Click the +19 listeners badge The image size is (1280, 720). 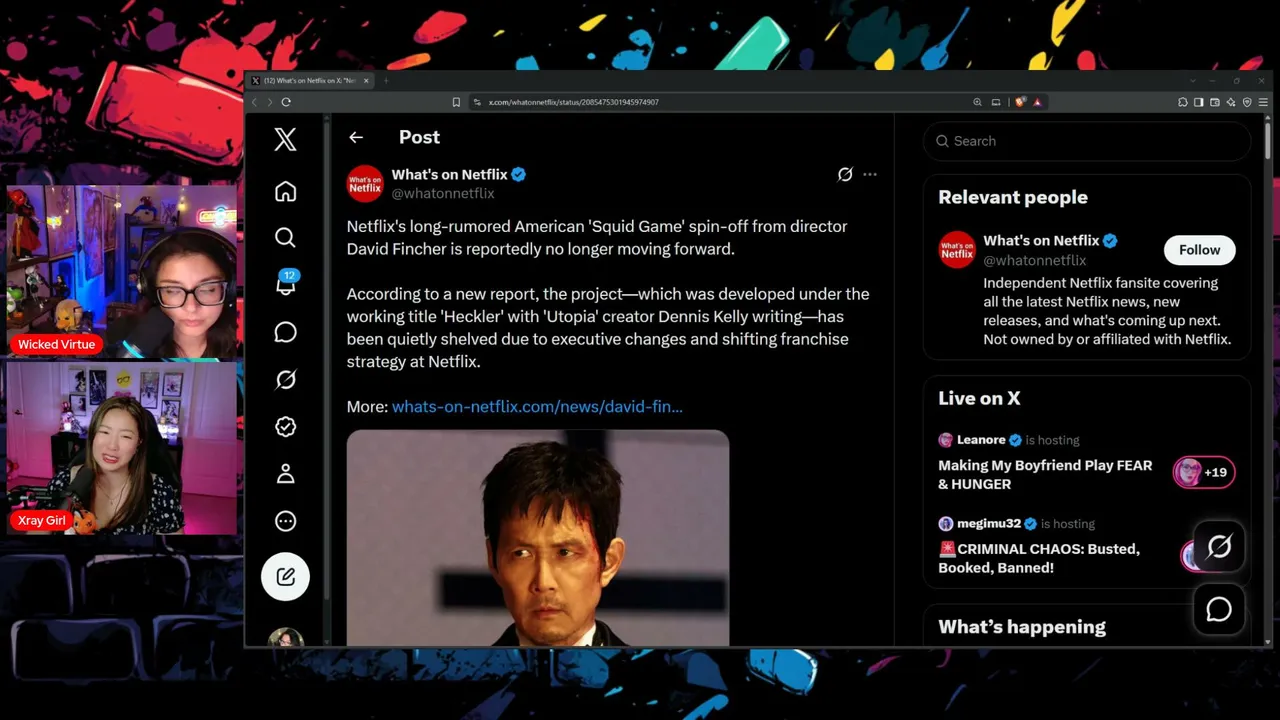click(x=1204, y=472)
